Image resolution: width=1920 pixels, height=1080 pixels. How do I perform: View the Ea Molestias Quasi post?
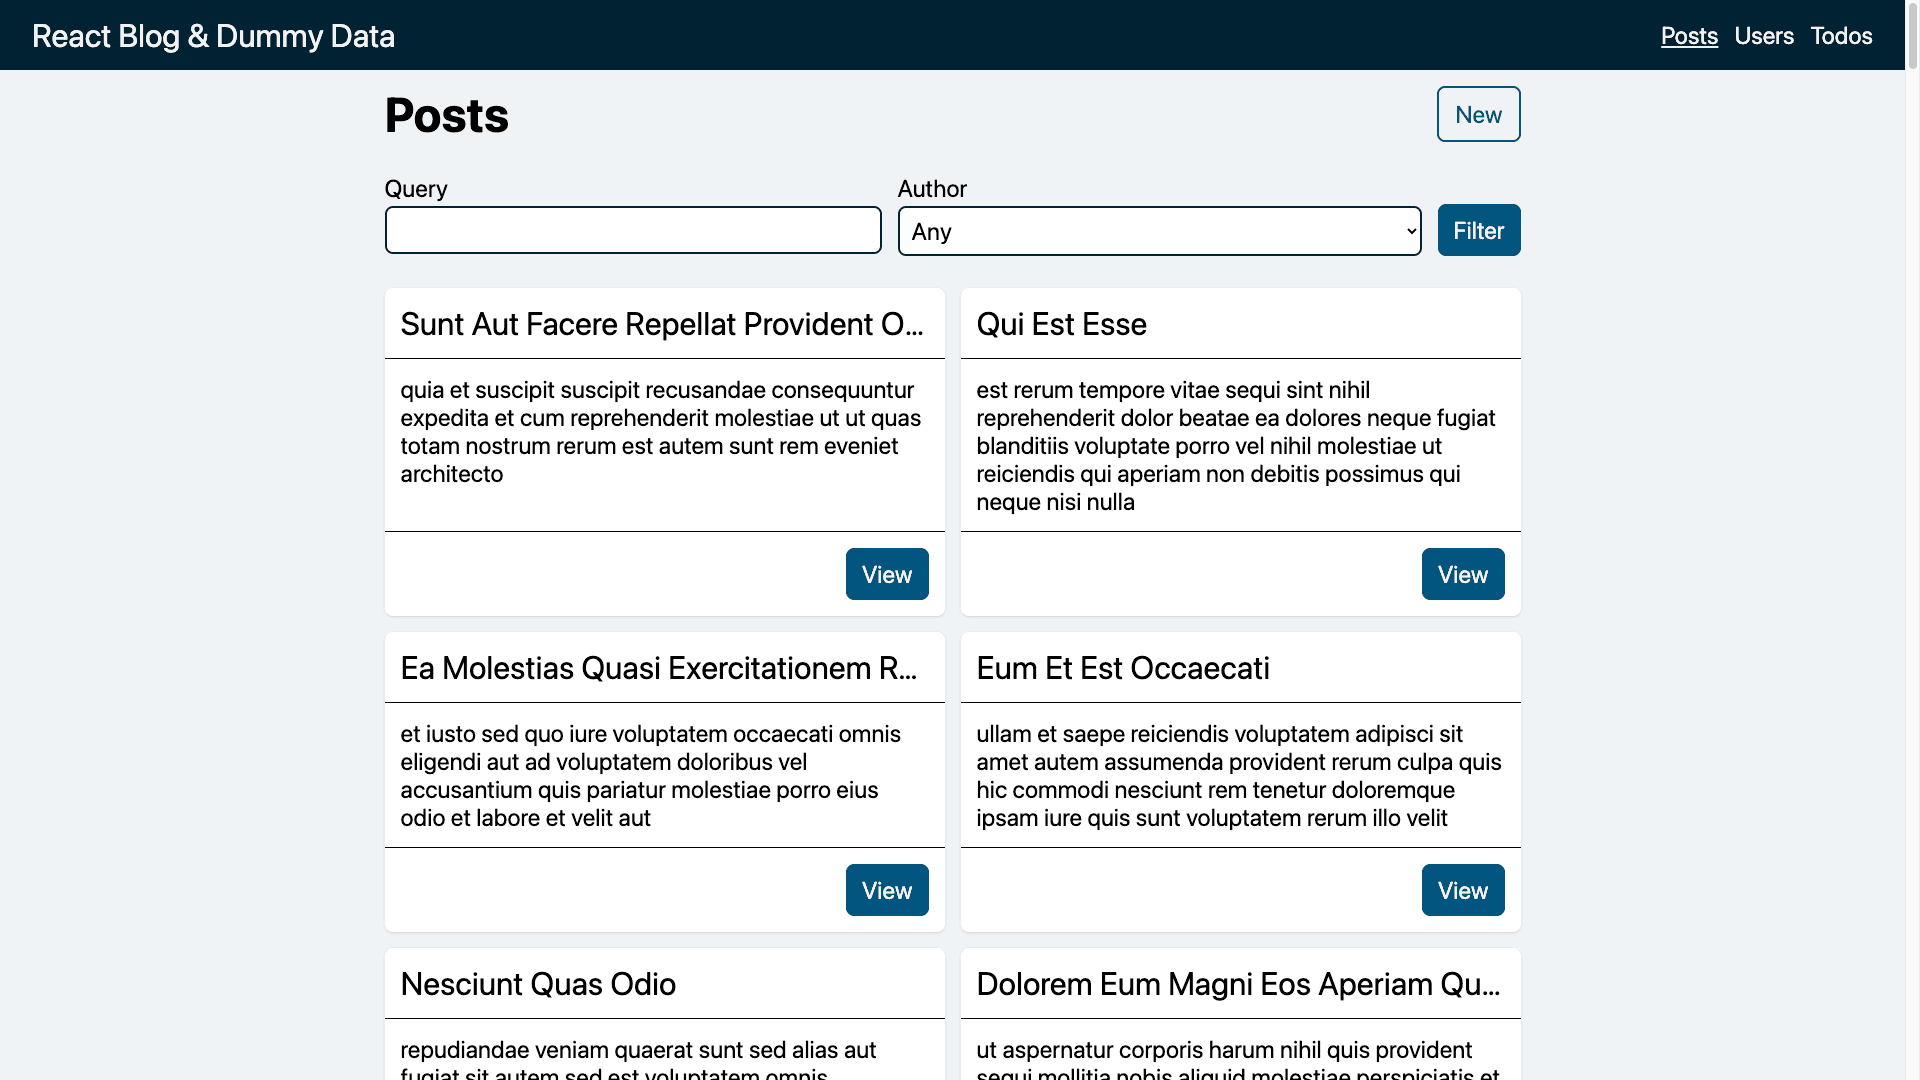pyautogui.click(x=887, y=890)
